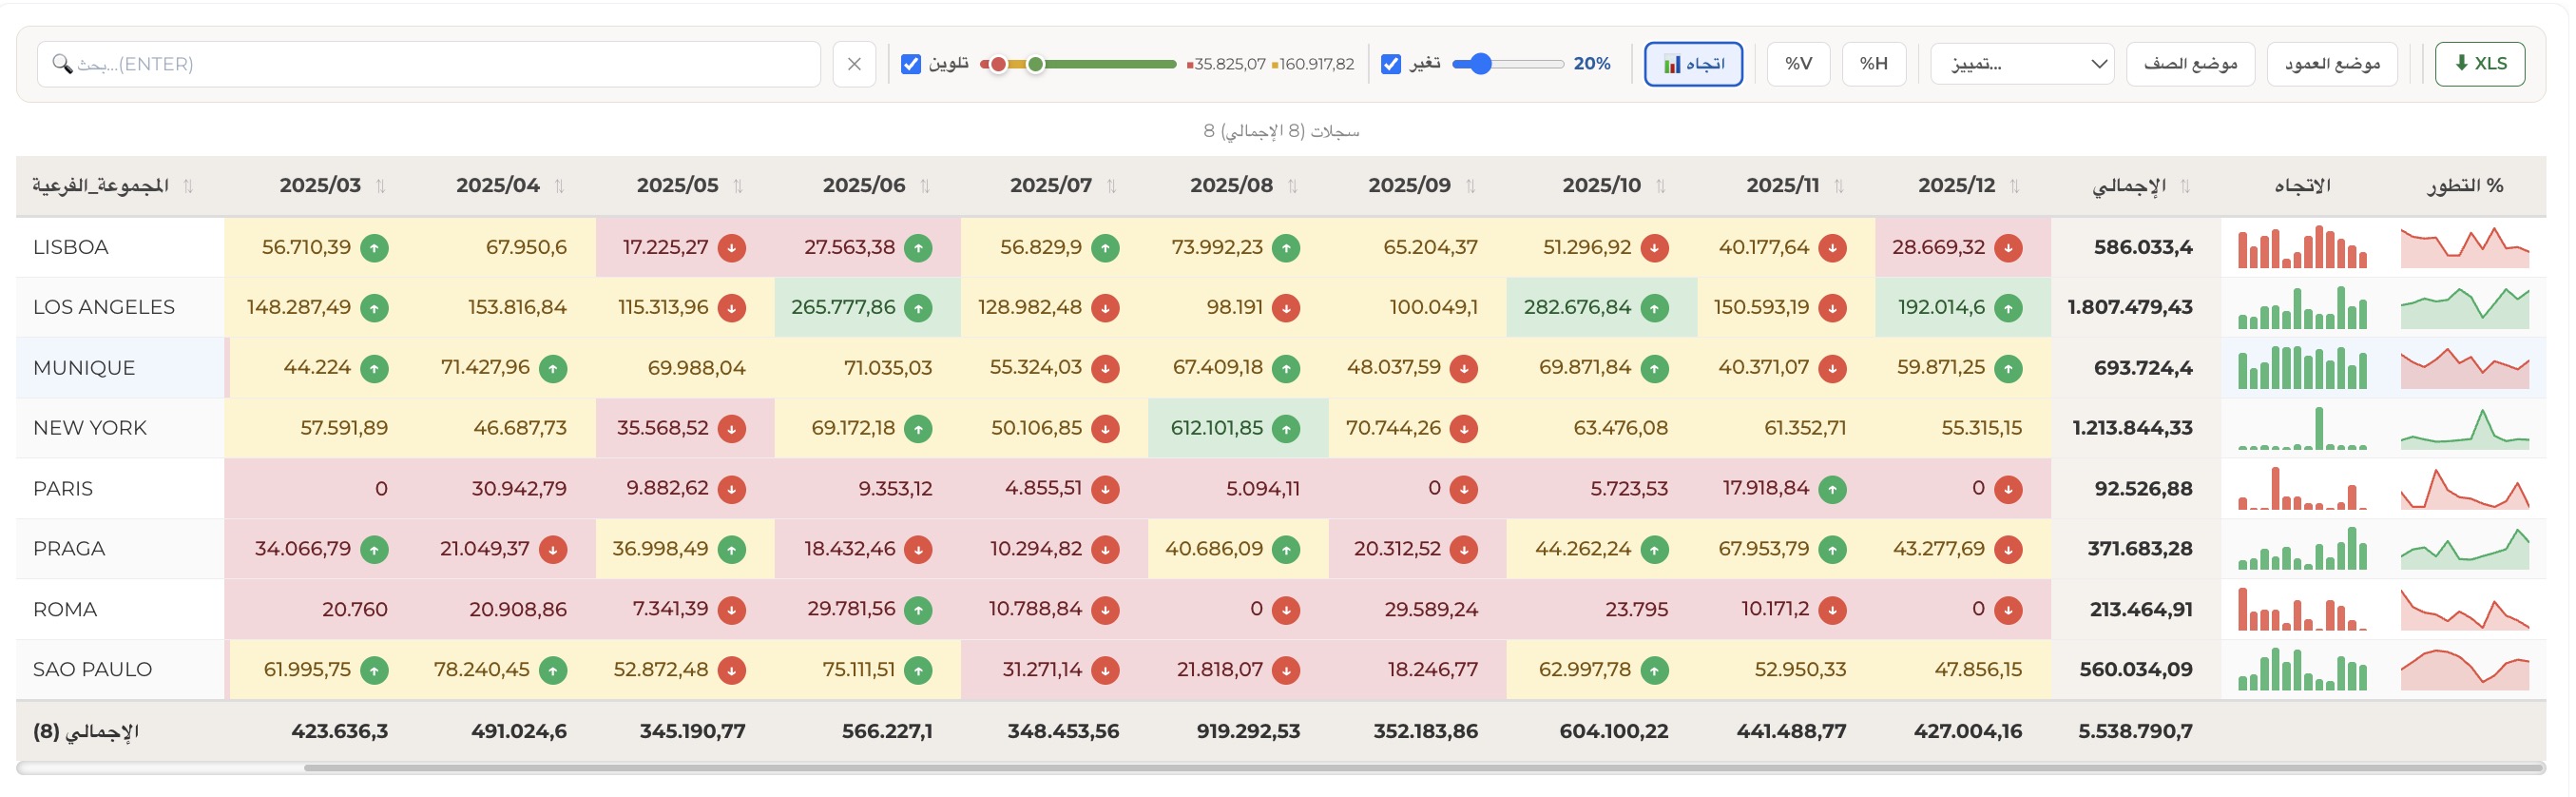Click the sort arrows beside the 2025/08 header
This screenshot has width=2576, height=797.
point(1293,186)
